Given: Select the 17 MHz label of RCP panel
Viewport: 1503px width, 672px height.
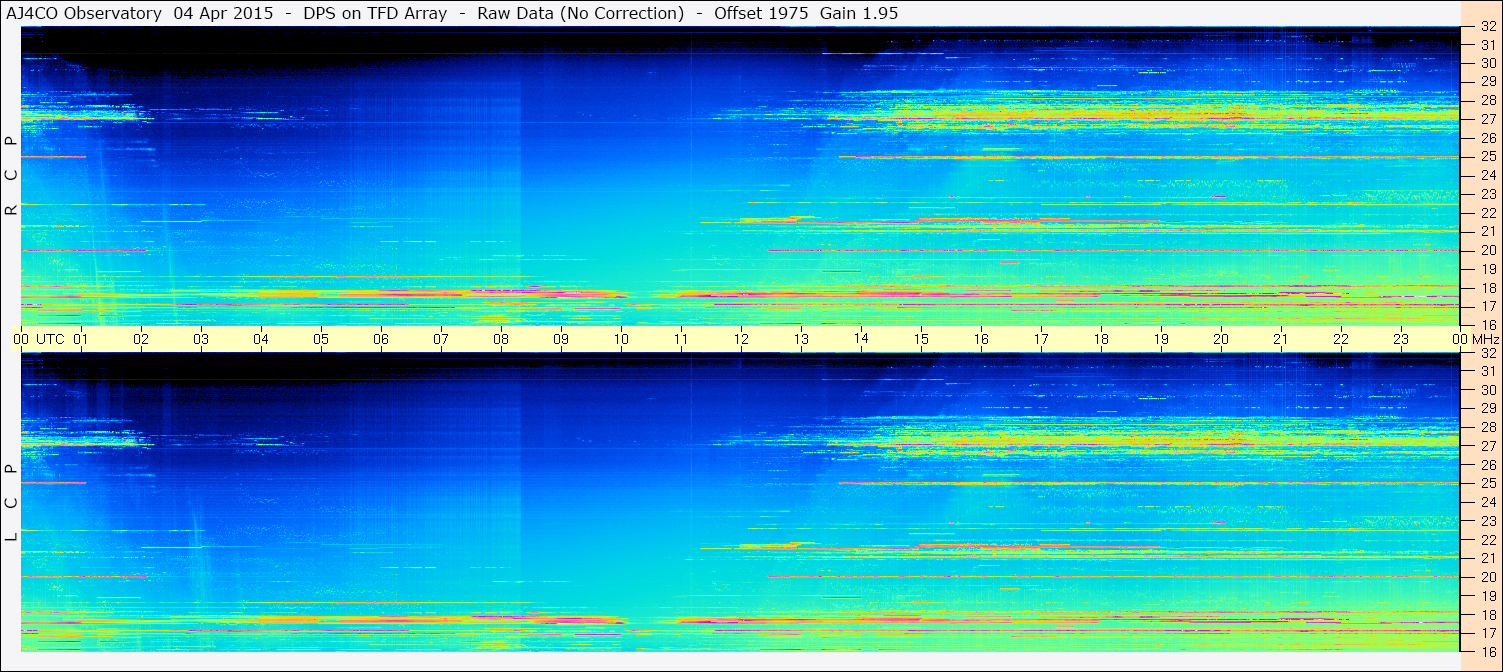Looking at the screenshot, I should (x=1487, y=306).
